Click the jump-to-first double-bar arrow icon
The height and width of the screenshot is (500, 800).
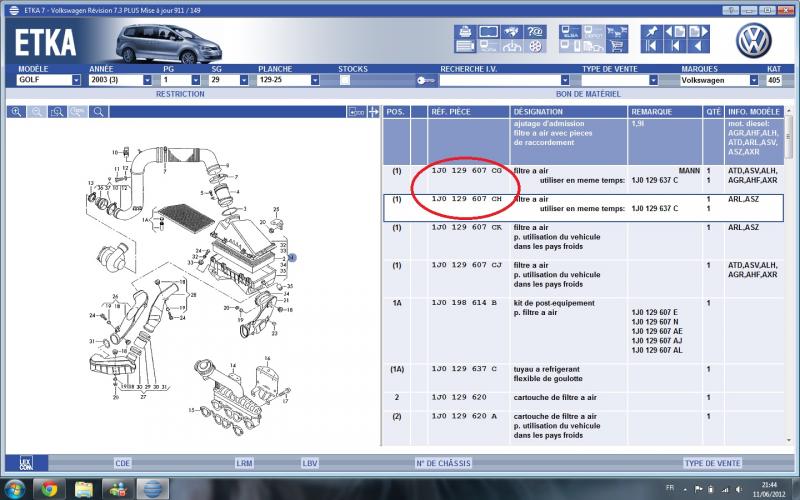click(652, 46)
